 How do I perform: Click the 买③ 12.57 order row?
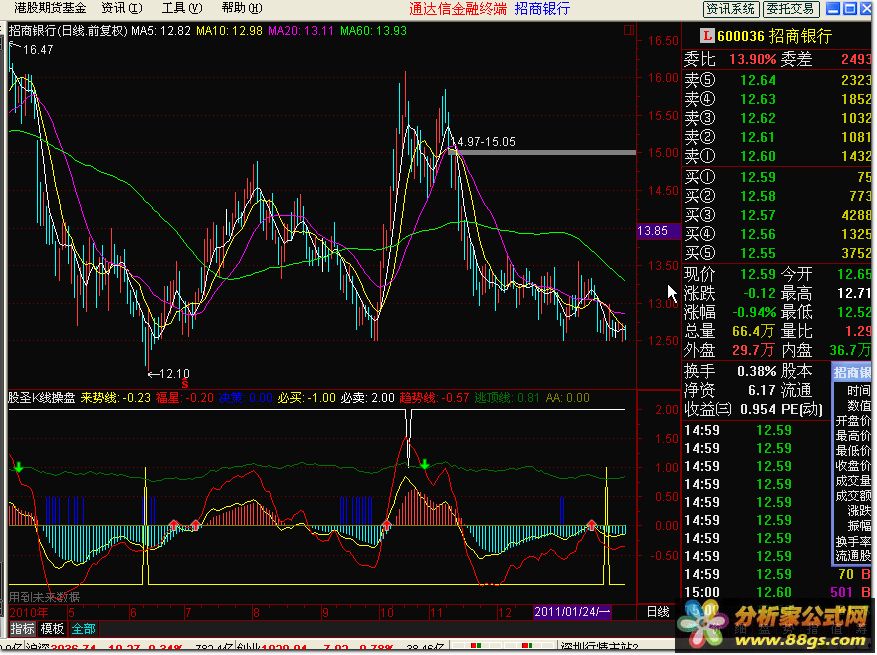[777, 215]
